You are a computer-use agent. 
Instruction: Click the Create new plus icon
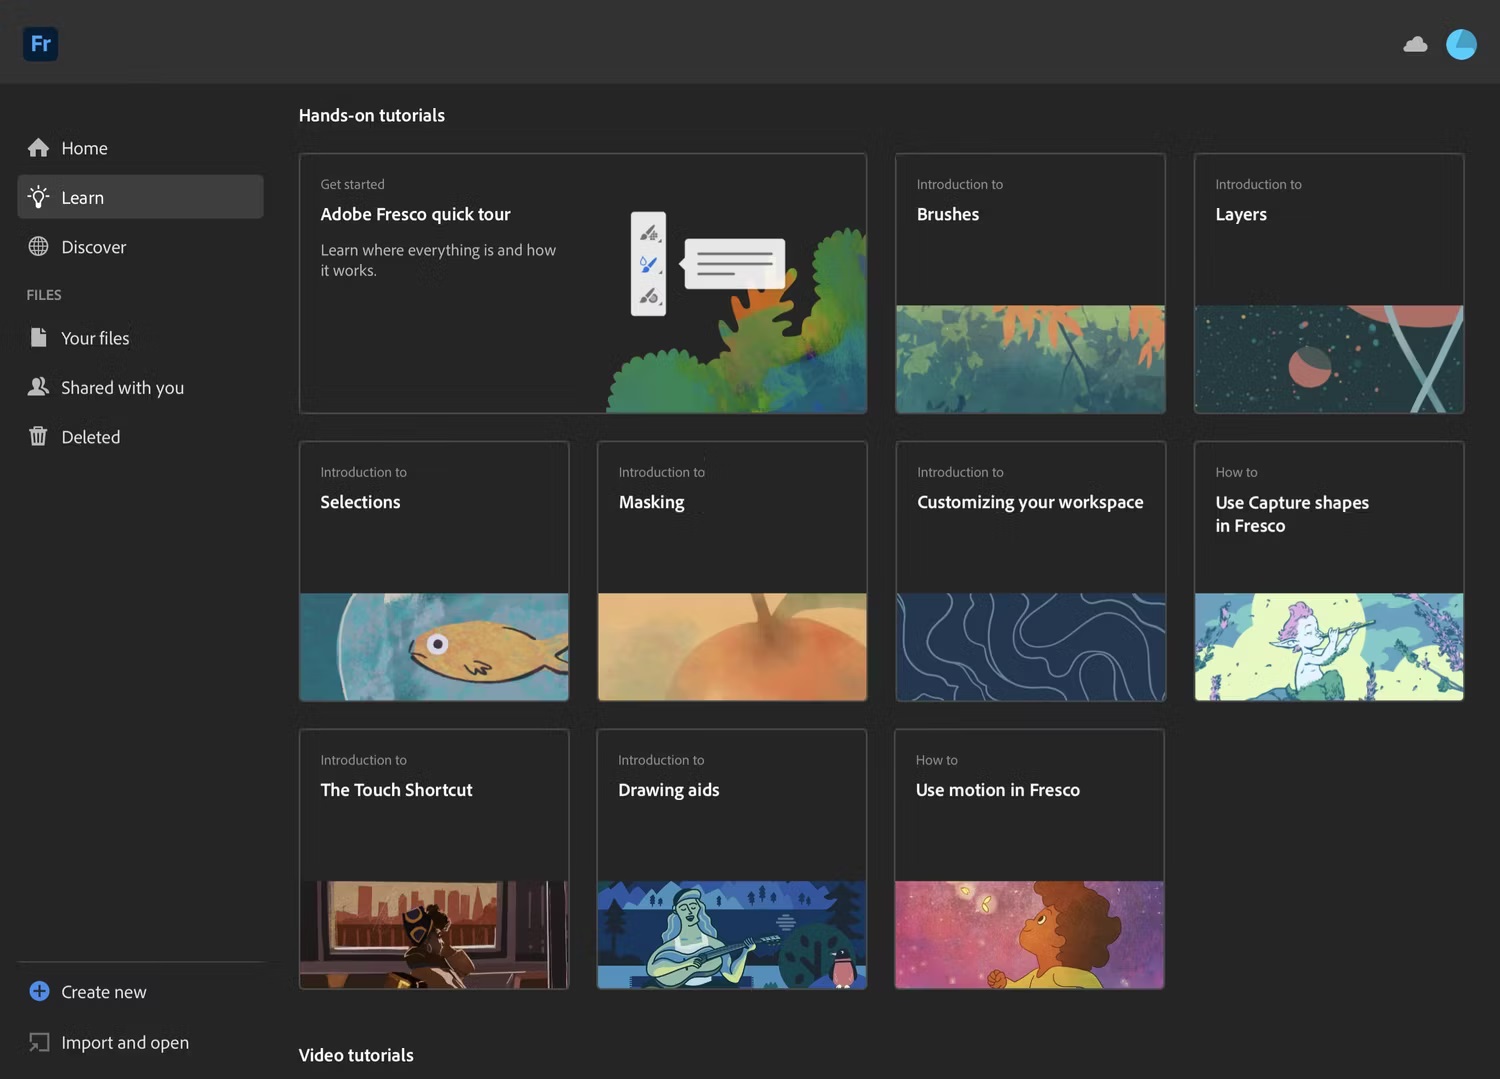pos(39,991)
